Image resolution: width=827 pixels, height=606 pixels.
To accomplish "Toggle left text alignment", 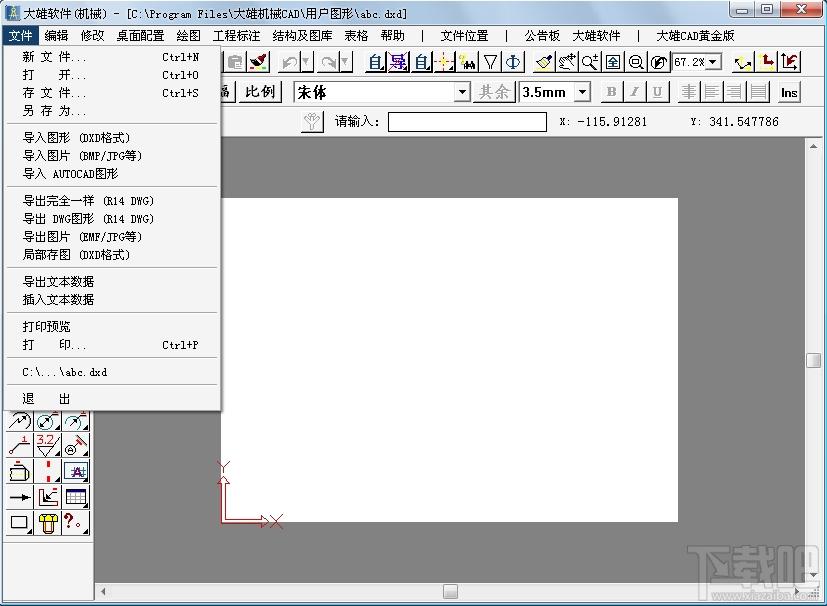I will coord(711,92).
